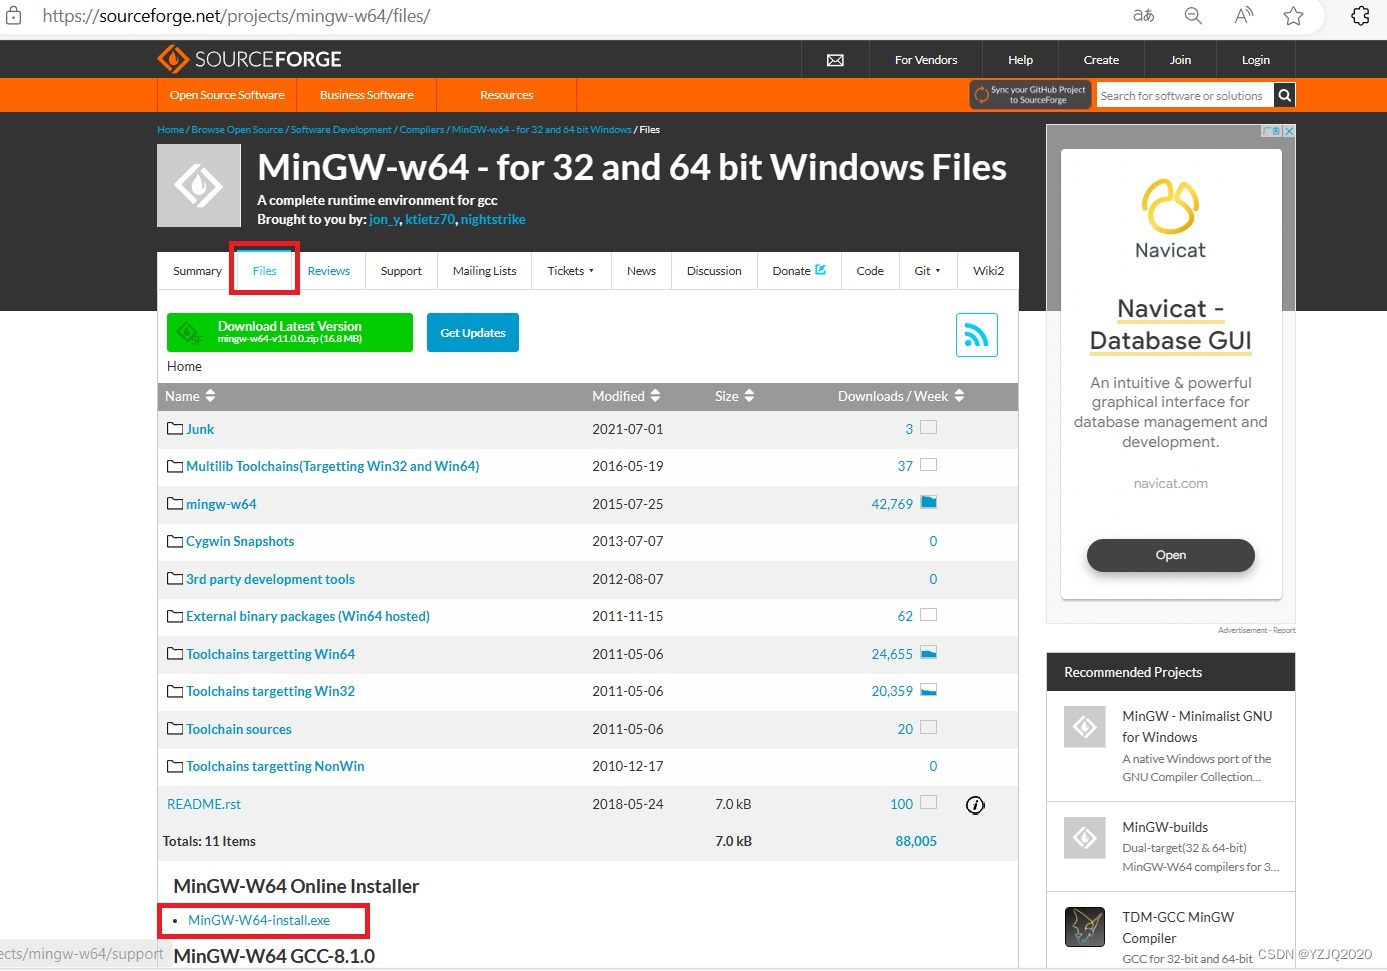Click the info icon beside README.rst
Viewport: 1387px width, 971px height.
point(975,805)
